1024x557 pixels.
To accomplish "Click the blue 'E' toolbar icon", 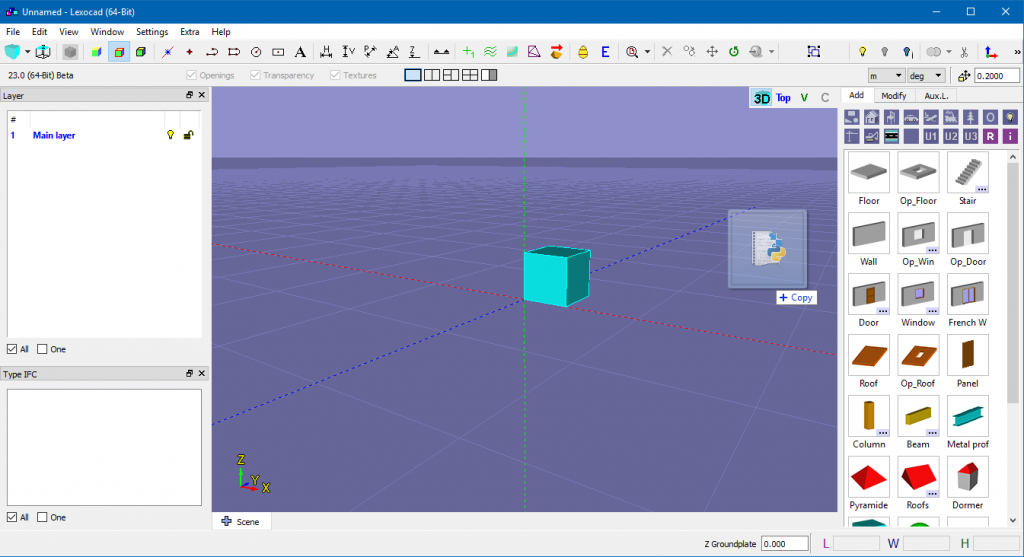I will point(605,52).
